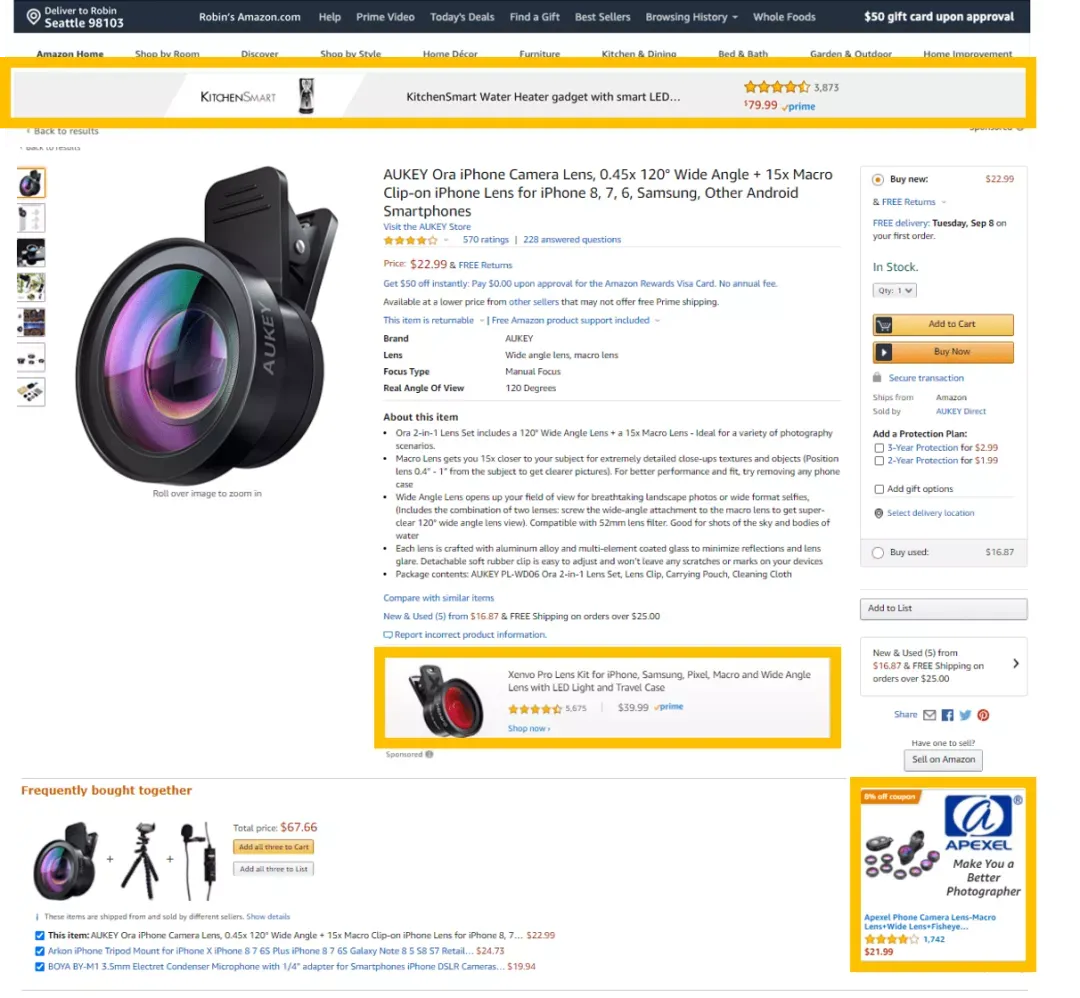Check the Add gift options box
This screenshot has width=1080, height=998.
tap(879, 489)
